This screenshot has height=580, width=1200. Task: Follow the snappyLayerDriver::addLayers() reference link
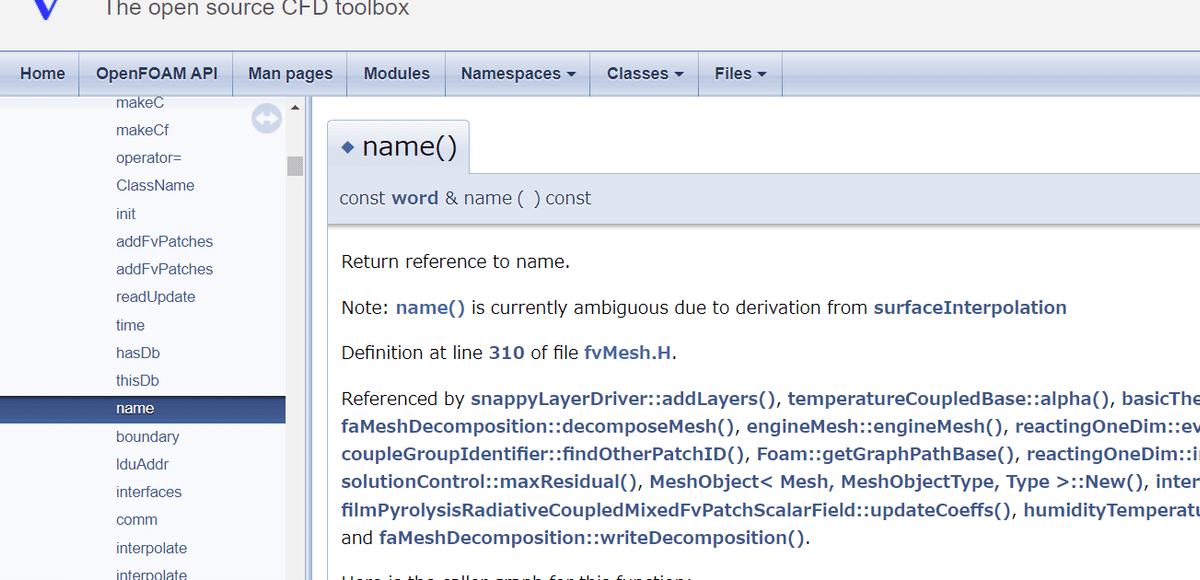623,399
